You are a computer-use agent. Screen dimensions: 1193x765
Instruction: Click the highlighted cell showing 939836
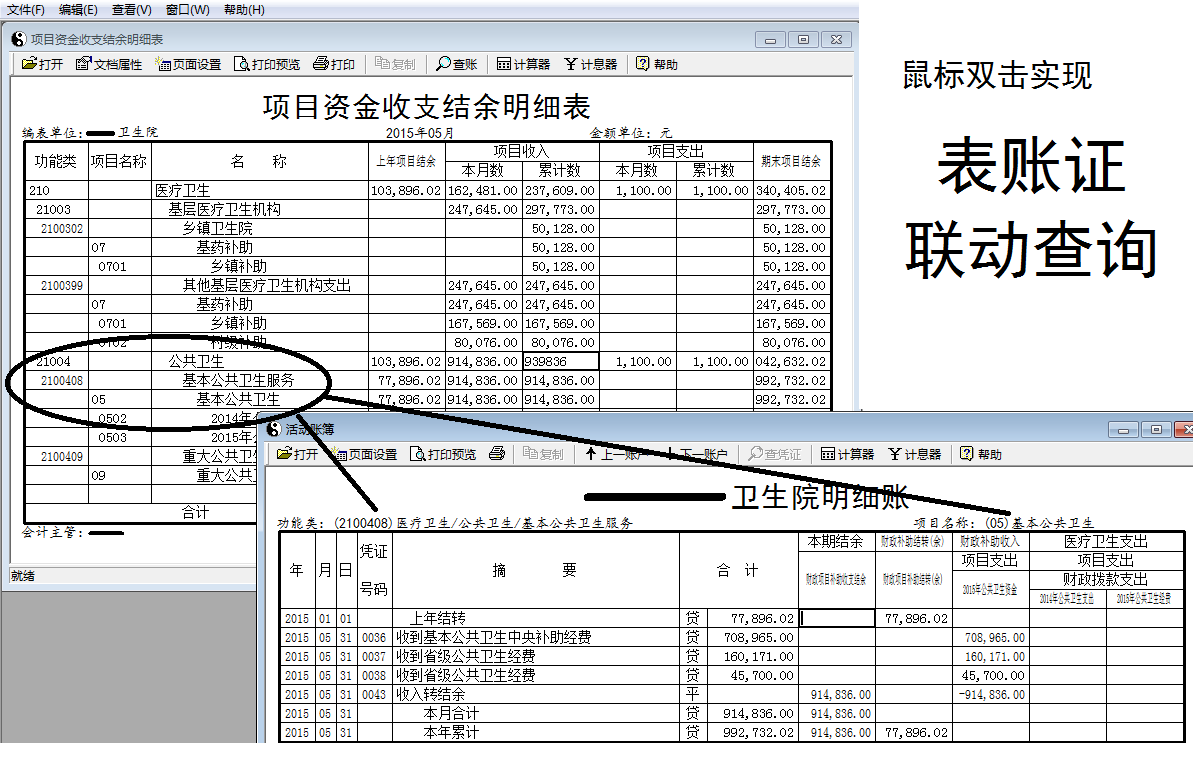560,362
